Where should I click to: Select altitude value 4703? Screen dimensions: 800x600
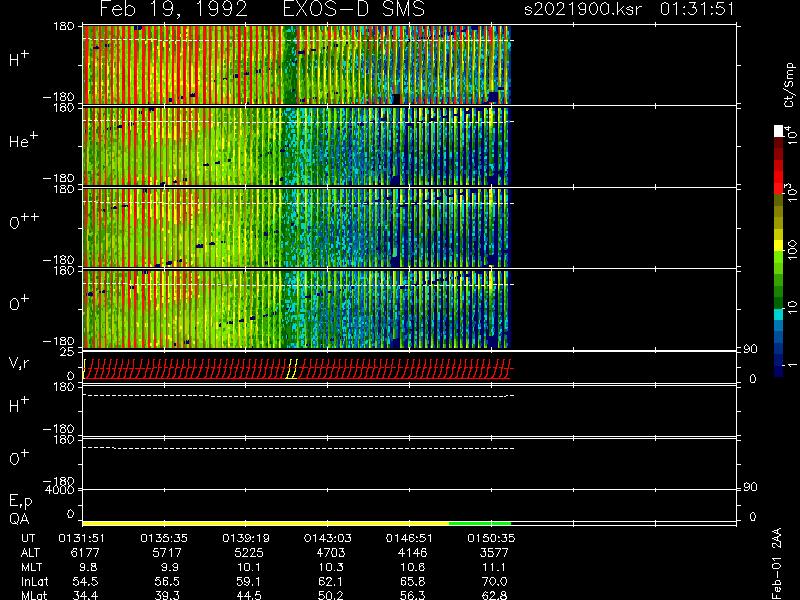330,553
